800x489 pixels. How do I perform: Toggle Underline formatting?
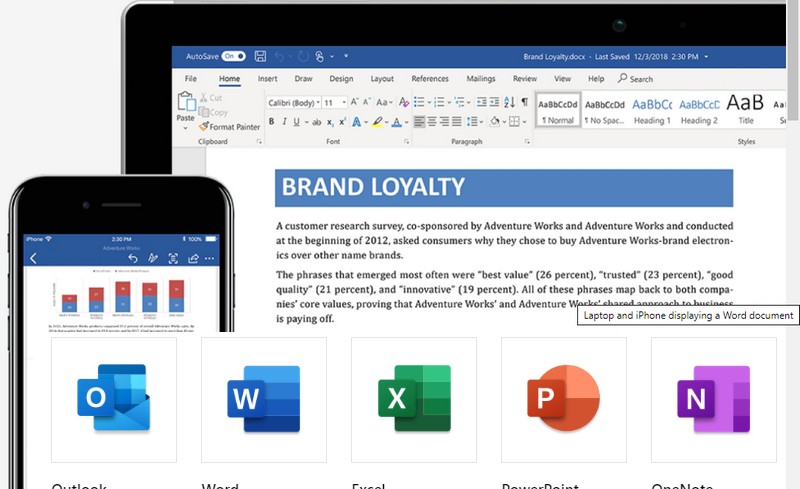pyautogui.click(x=296, y=122)
